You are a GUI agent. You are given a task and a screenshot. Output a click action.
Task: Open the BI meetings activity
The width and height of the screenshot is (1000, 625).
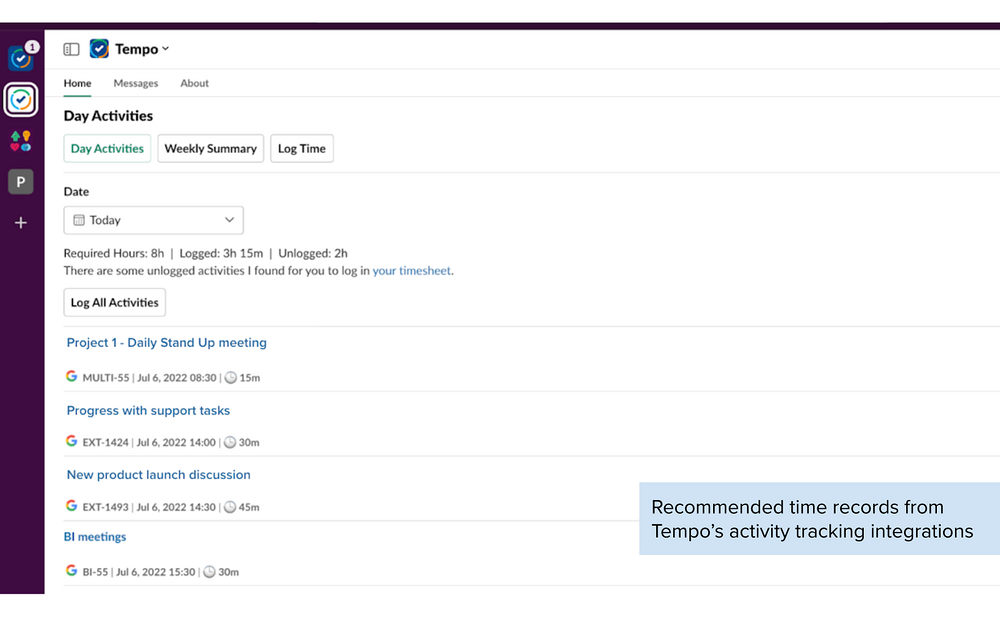[95, 537]
